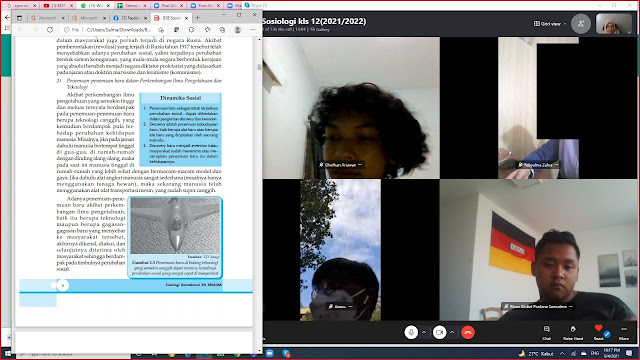This screenshot has width=640, height=360.
Task: Toggle the camera button in the call
Action: [x=439, y=332]
